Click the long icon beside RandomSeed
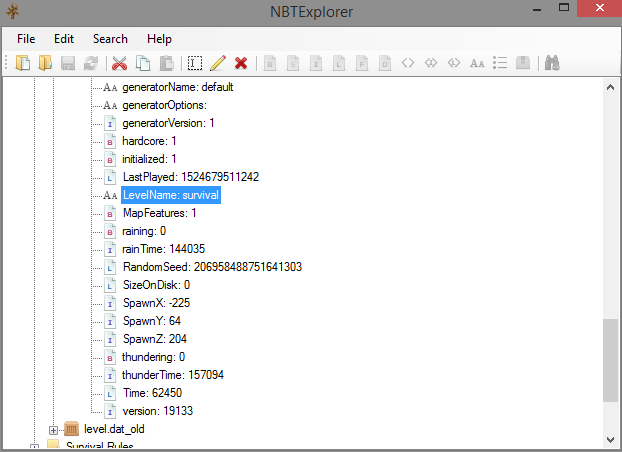This screenshot has width=622, height=452. (110, 267)
